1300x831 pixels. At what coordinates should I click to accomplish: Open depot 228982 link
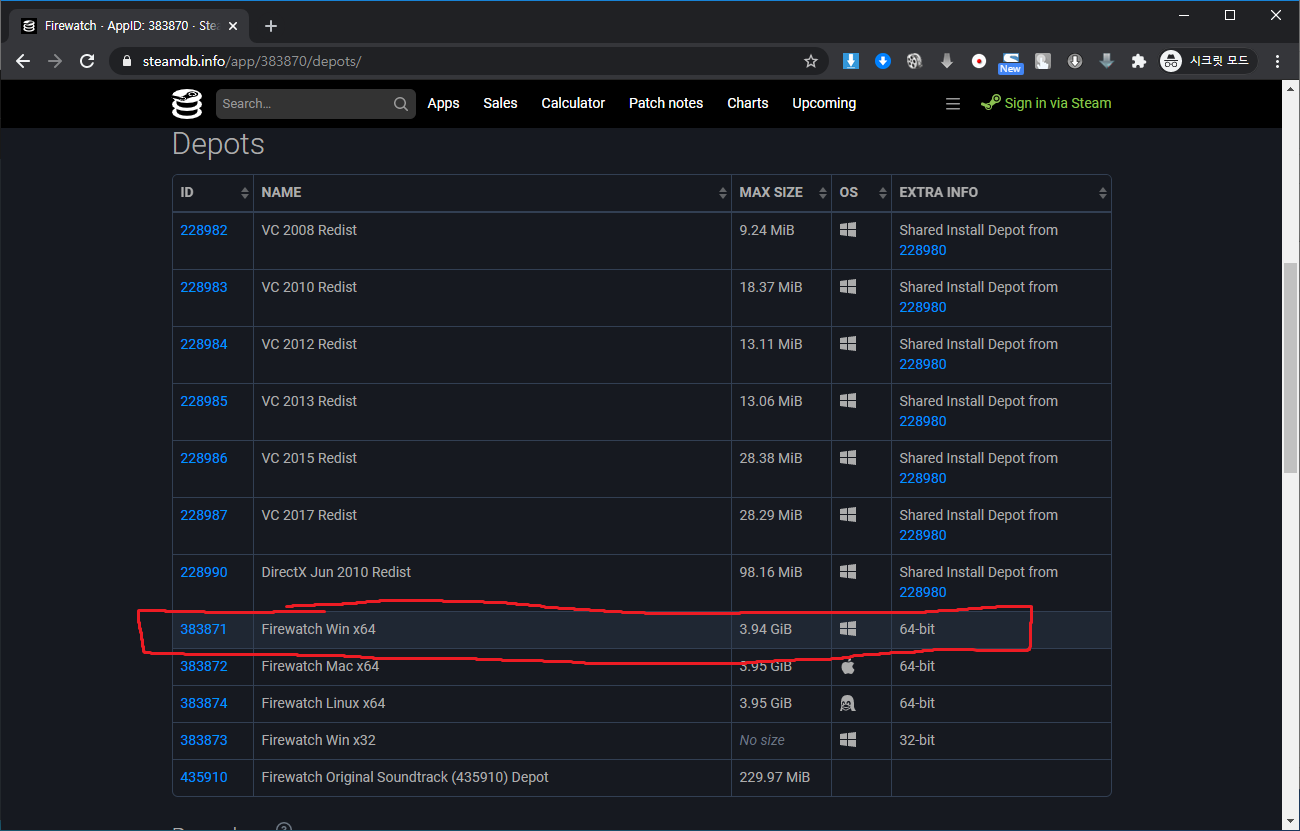(x=204, y=230)
